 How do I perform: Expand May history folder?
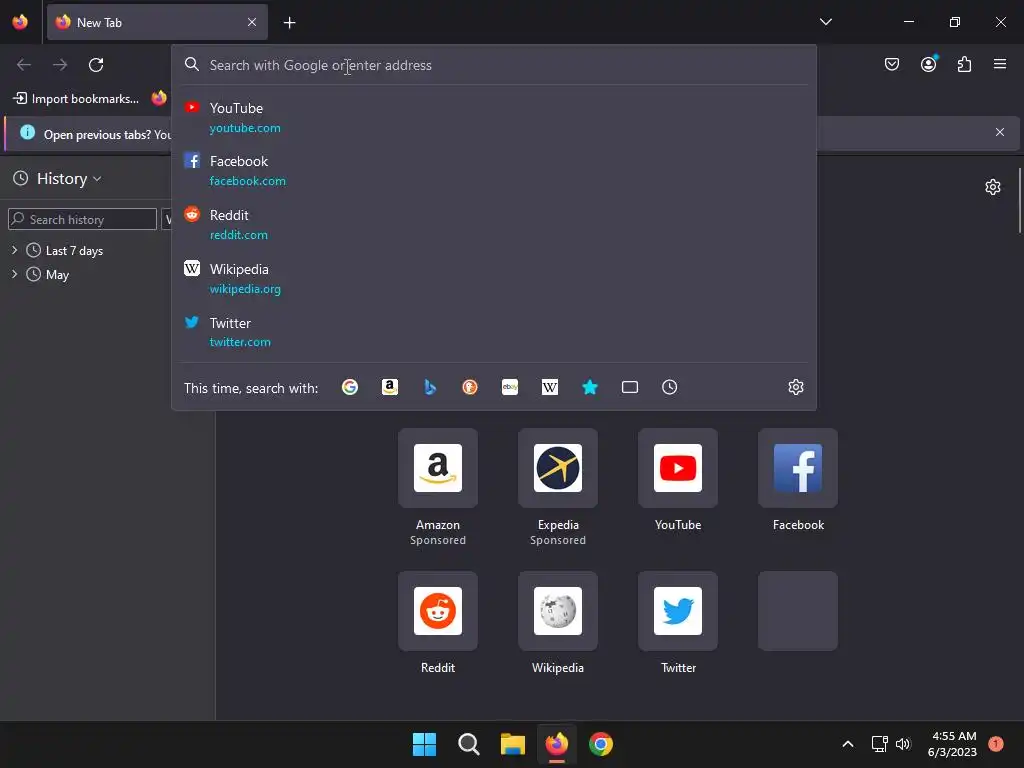coord(14,274)
